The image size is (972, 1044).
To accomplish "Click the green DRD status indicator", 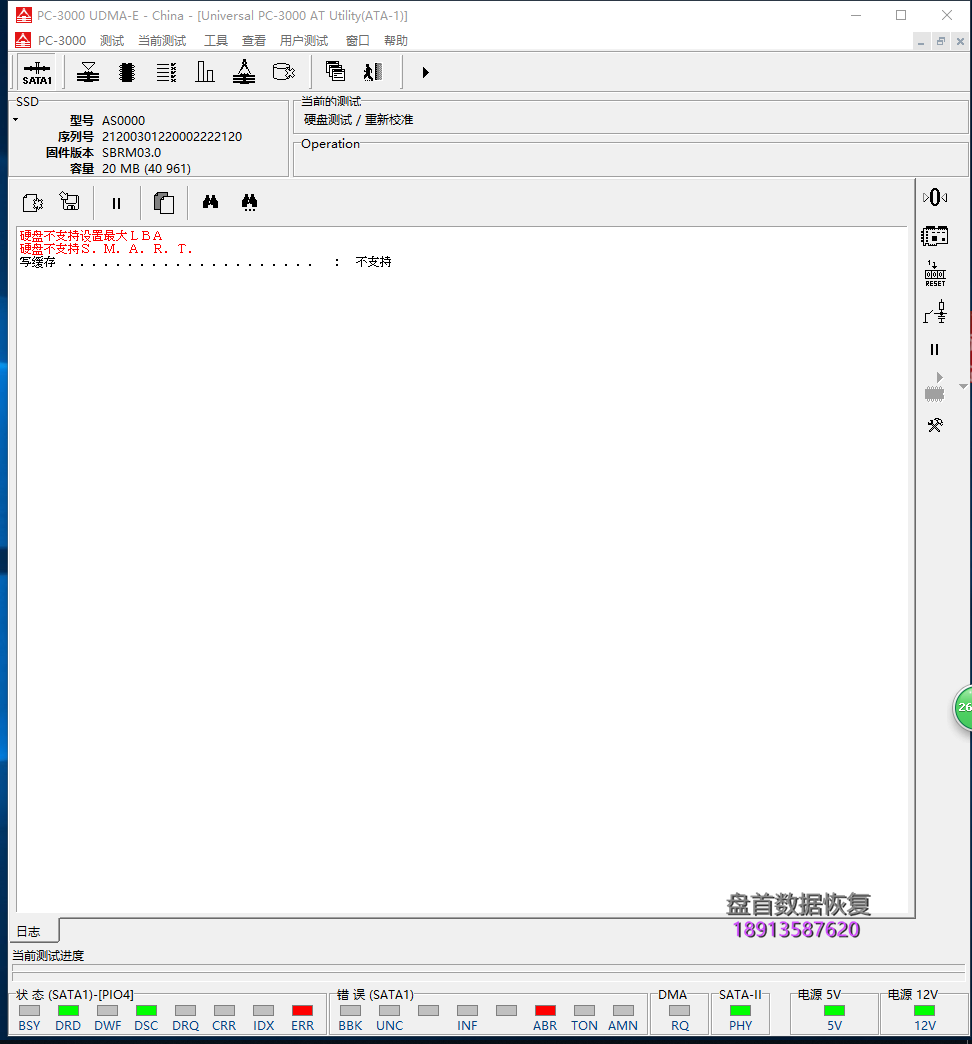I will (x=68, y=1011).
